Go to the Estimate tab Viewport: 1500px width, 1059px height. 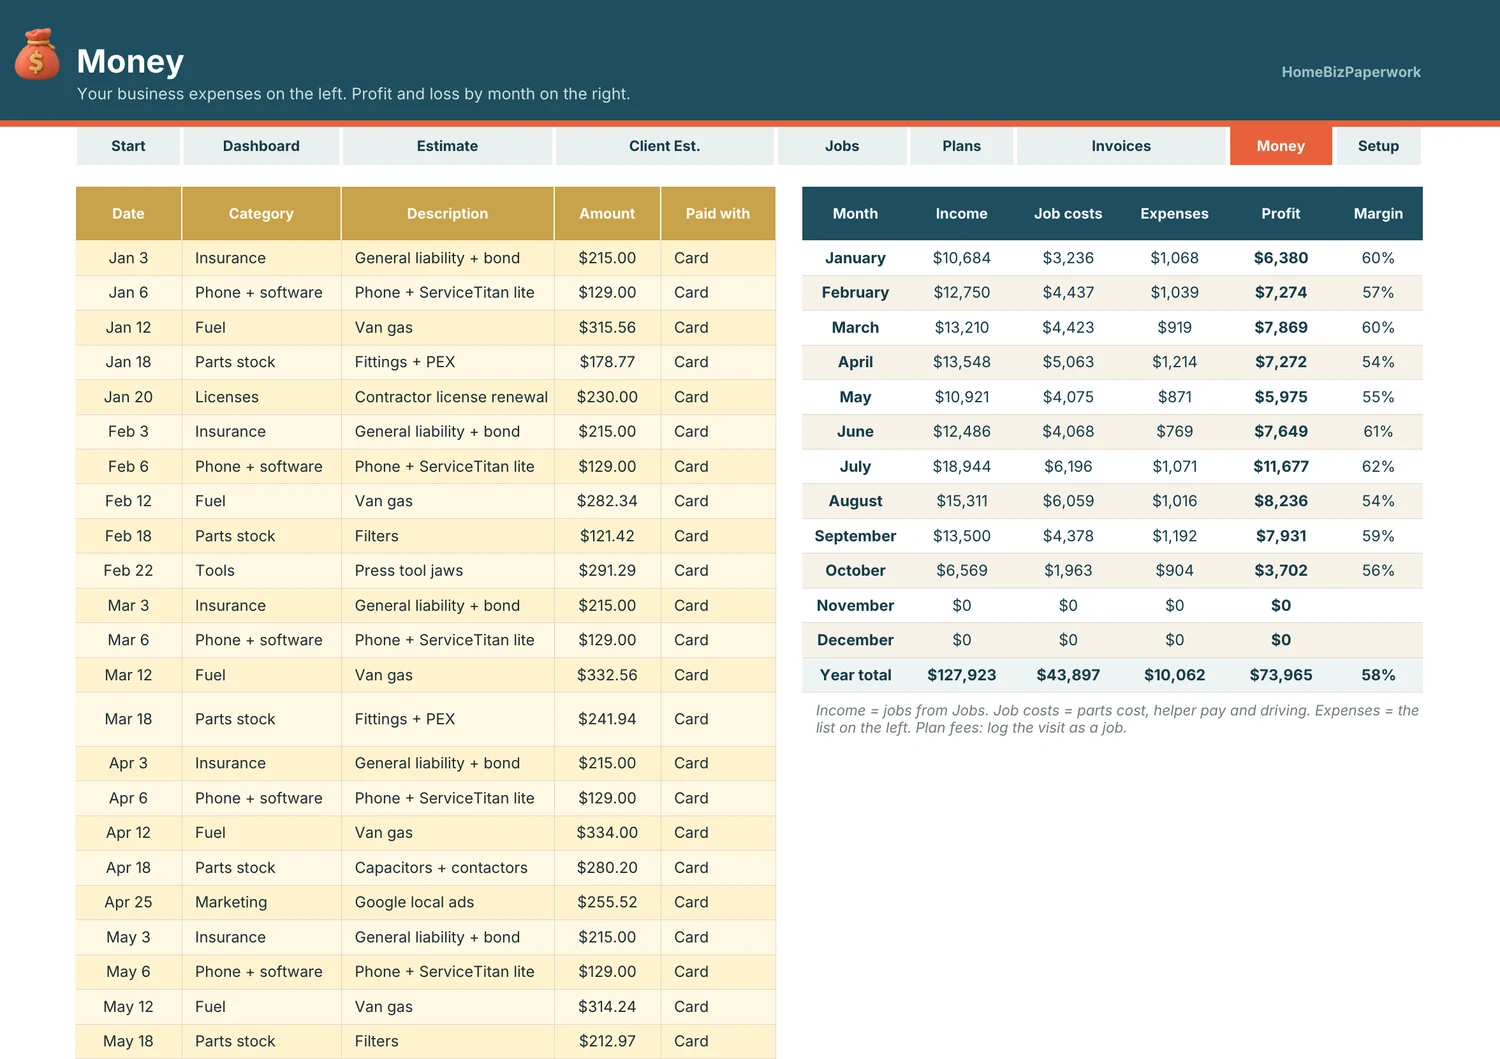(x=447, y=146)
